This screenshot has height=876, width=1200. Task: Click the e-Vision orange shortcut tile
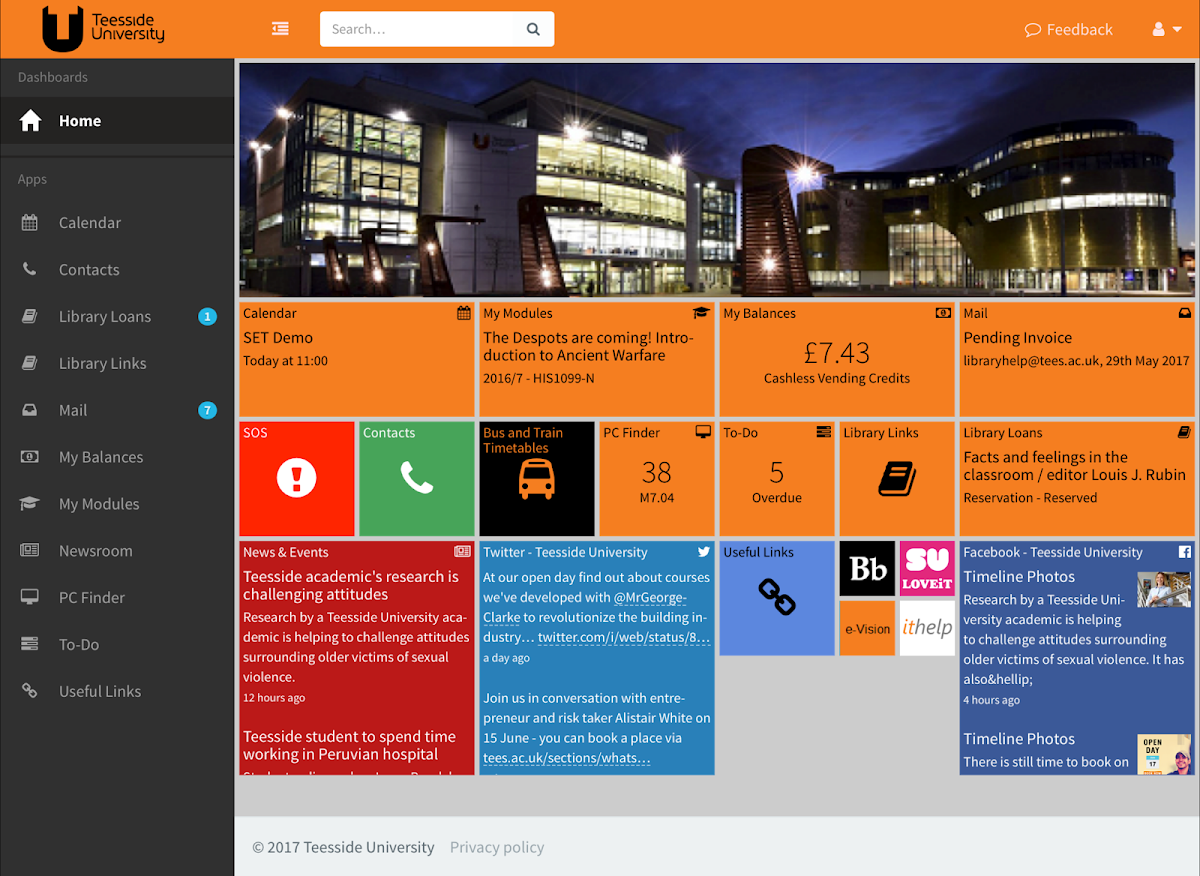pyautogui.click(x=867, y=628)
